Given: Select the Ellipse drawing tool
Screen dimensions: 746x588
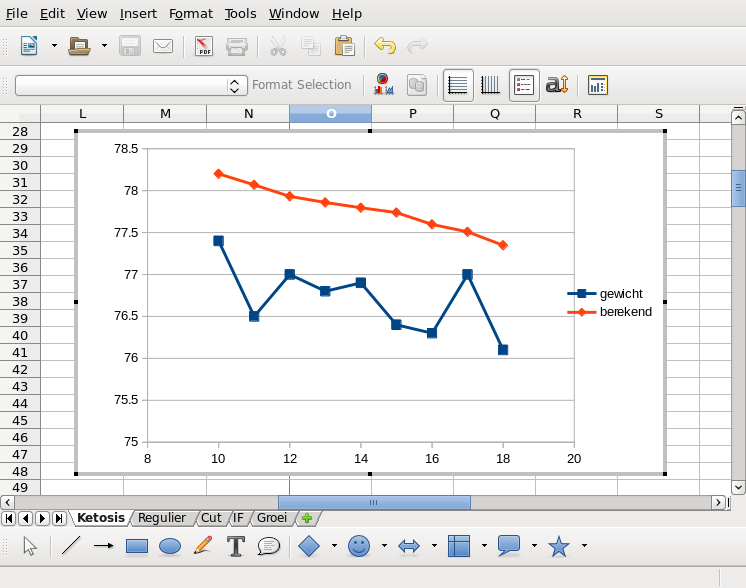Looking at the screenshot, I should [x=170, y=546].
